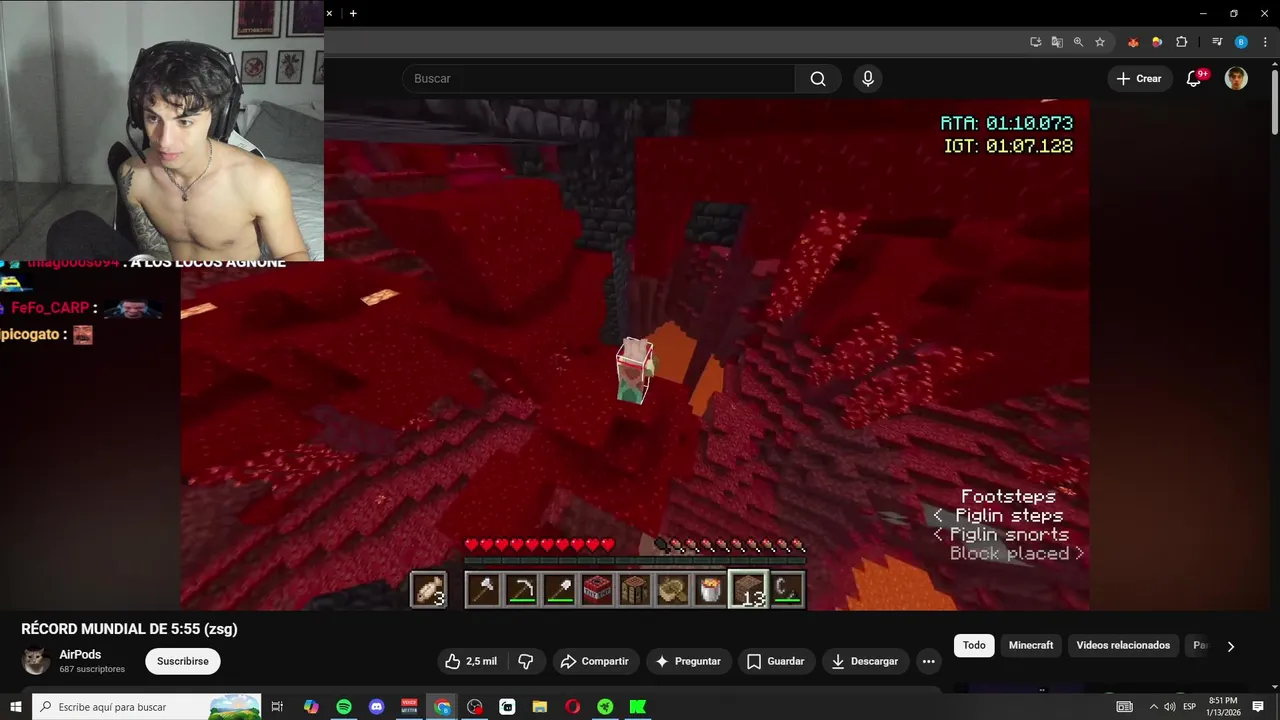This screenshot has width=1280, height=720.
Task: Open Discord from the taskbar
Action: click(x=376, y=707)
